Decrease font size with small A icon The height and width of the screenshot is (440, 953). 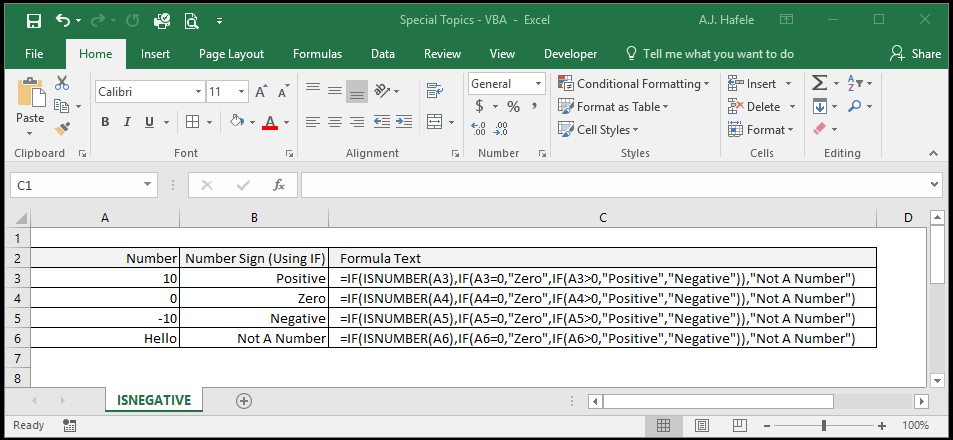pyautogui.click(x=283, y=92)
